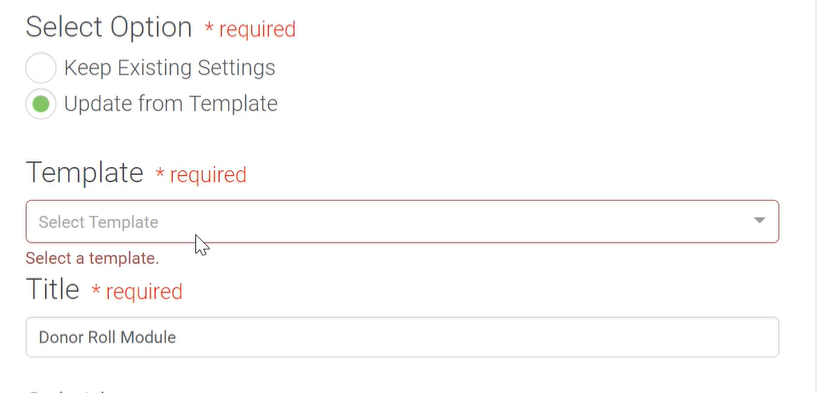Select the Update from Template radio button
The image size is (817, 393).
pyautogui.click(x=41, y=104)
